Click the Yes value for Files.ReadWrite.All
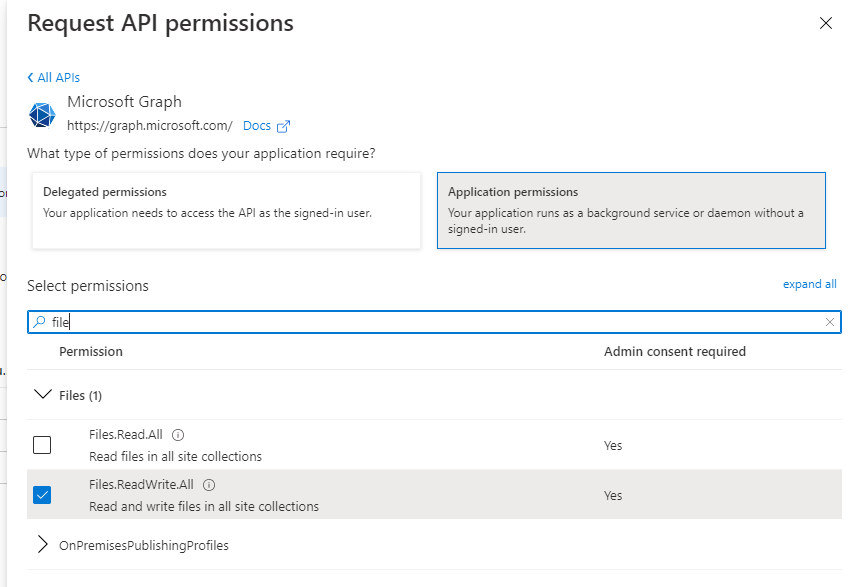852x587 pixels. point(613,496)
